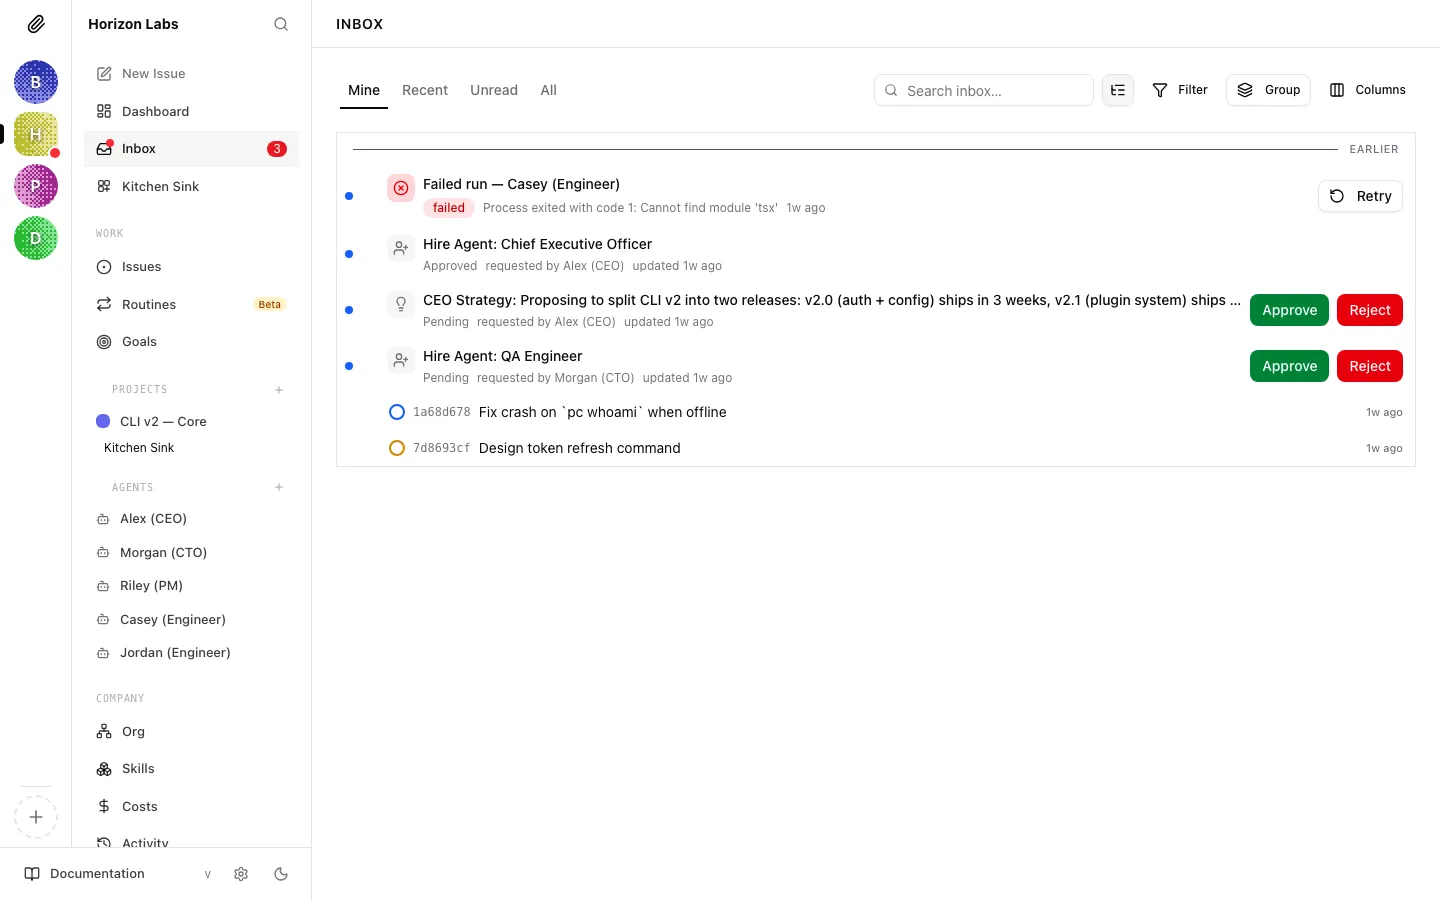Open settings gear icon in footer
Image resolution: width=1440 pixels, height=900 pixels.
tap(241, 874)
